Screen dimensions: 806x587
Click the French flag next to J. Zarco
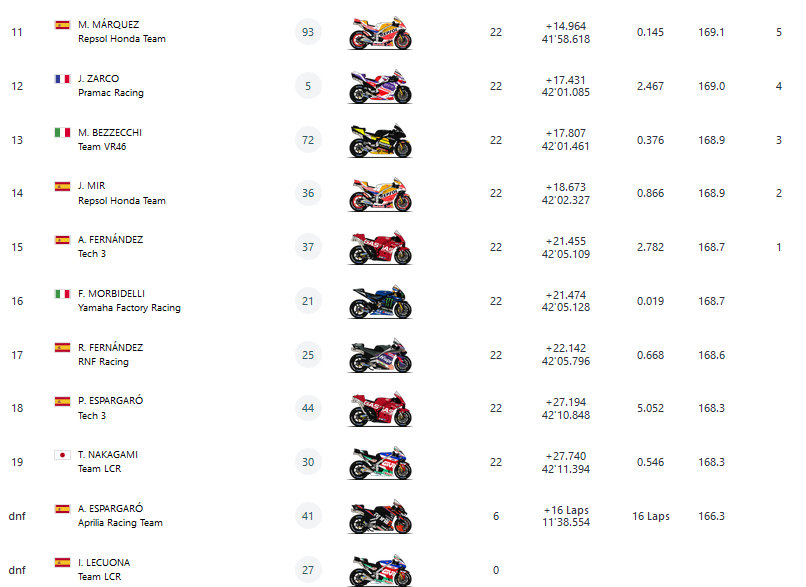(x=62, y=78)
